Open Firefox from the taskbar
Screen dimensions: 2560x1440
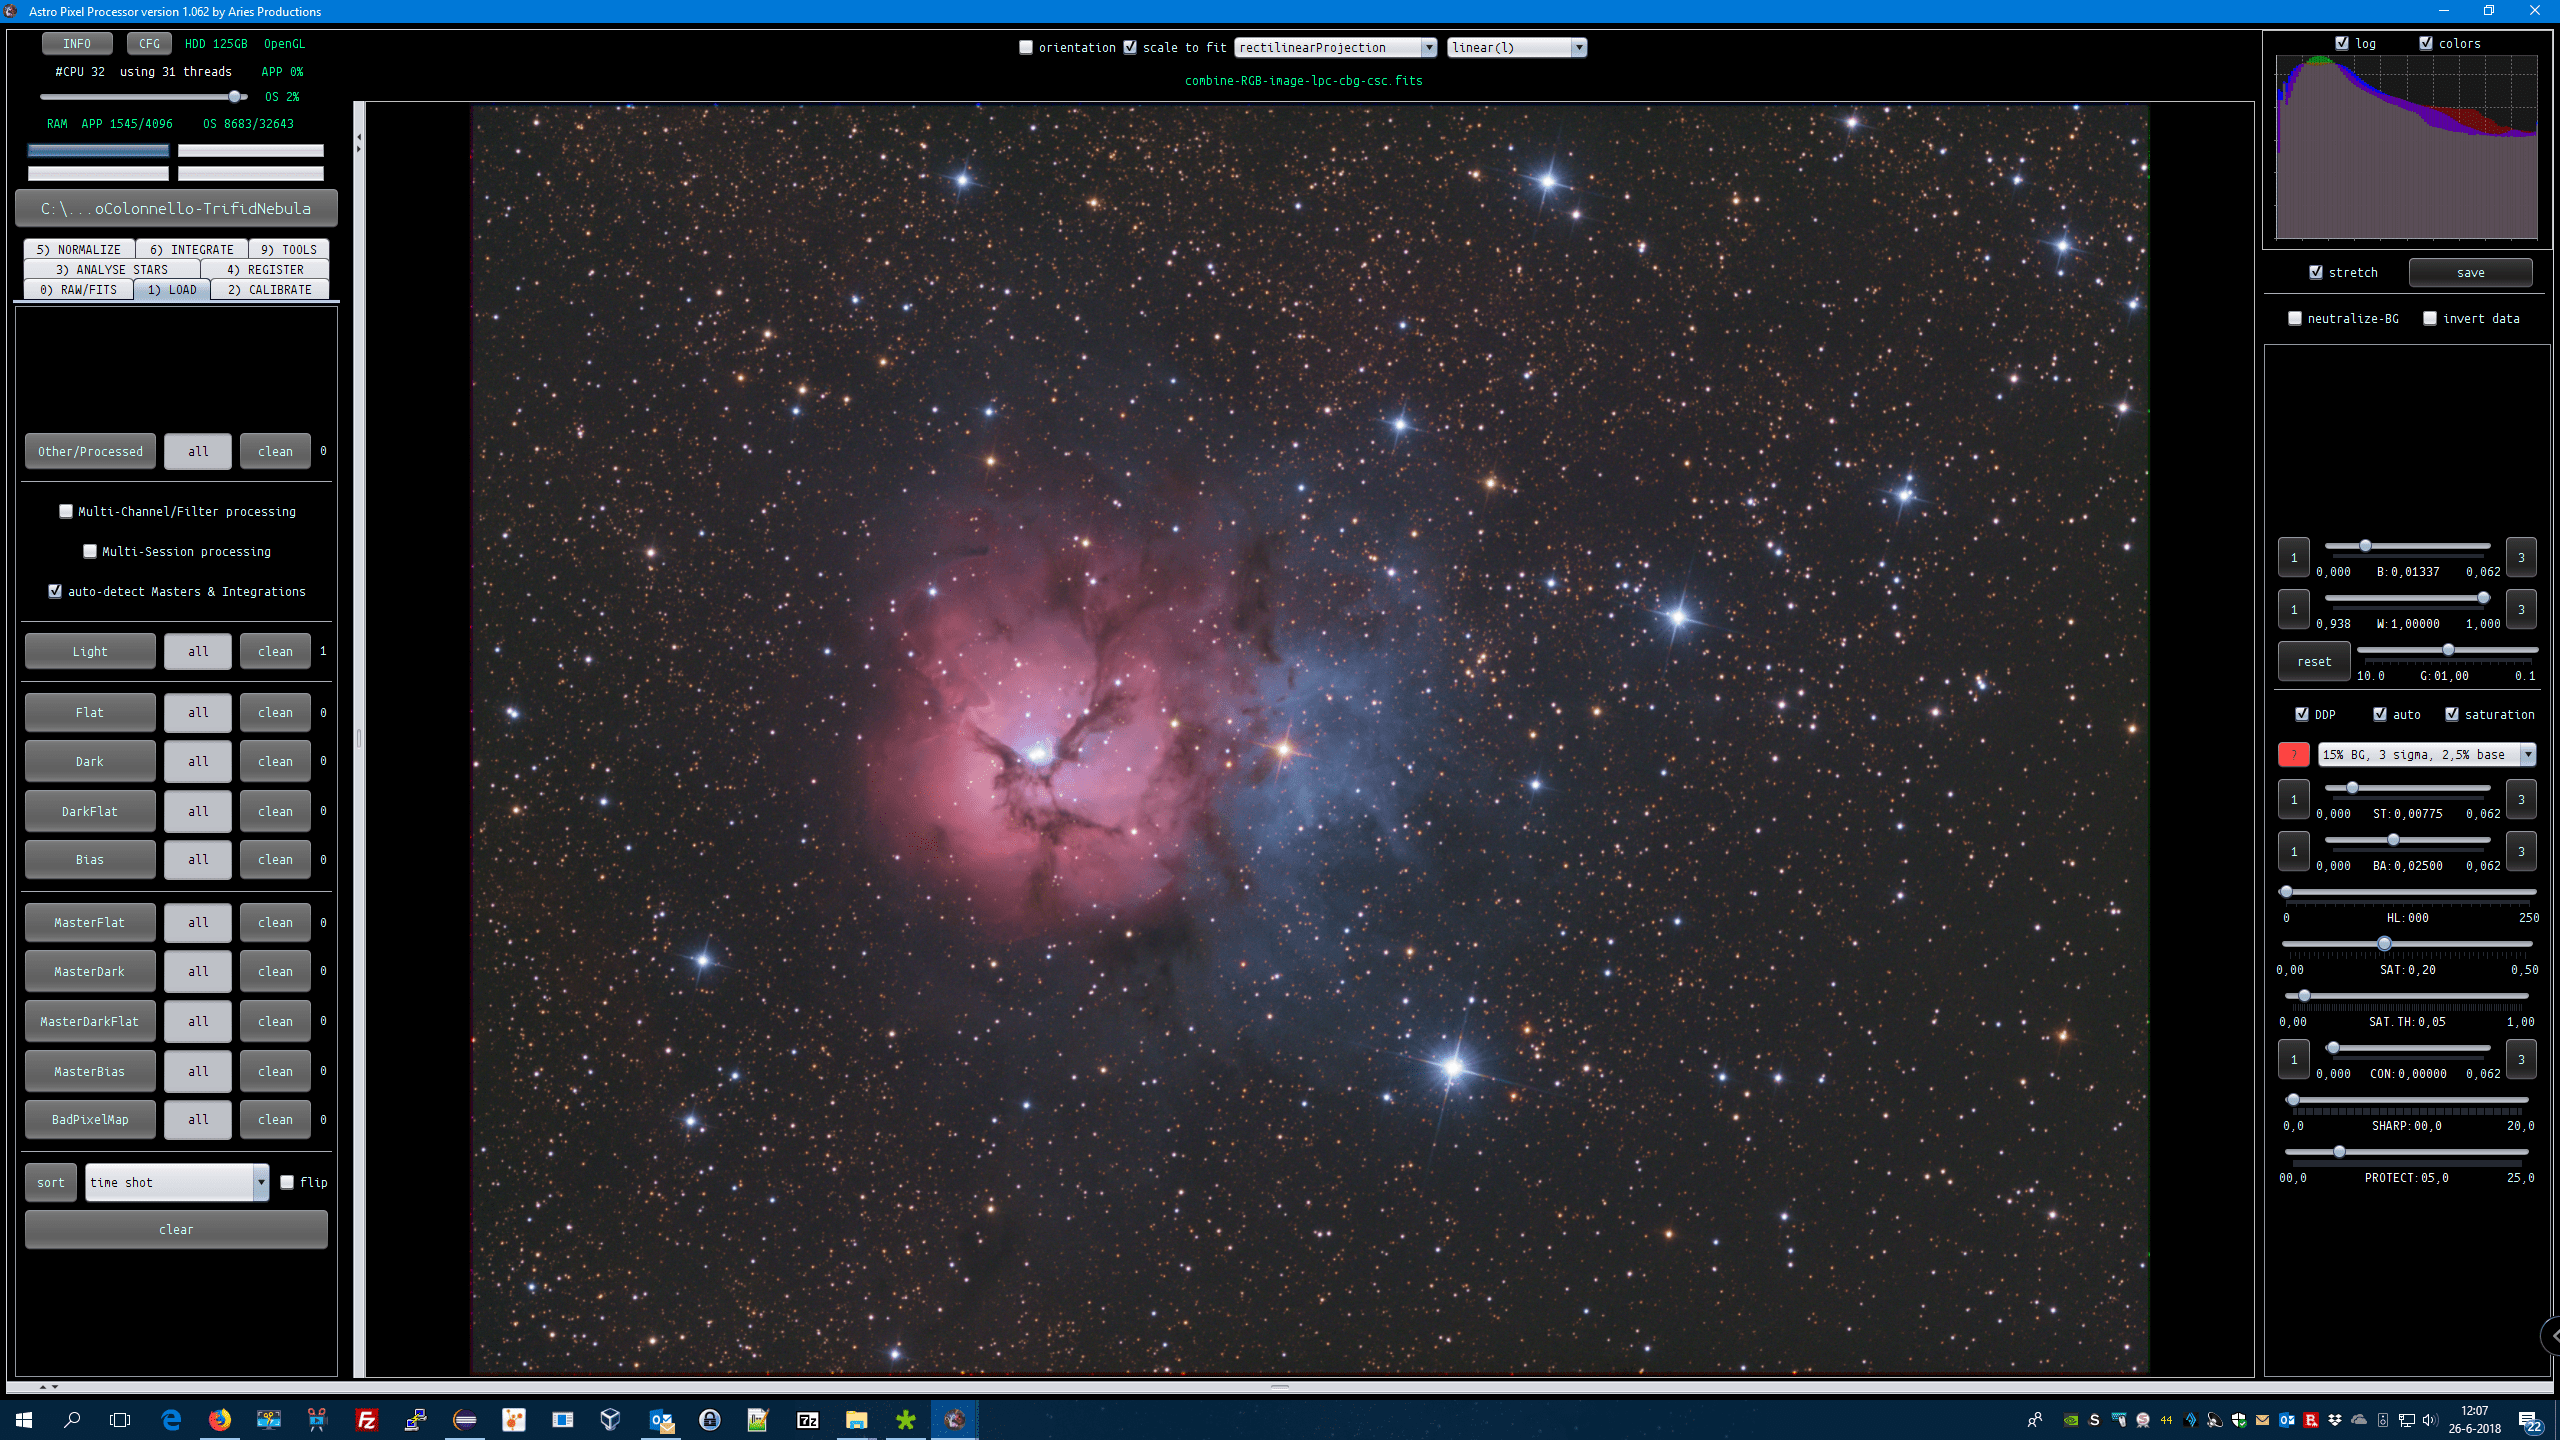(220, 1420)
